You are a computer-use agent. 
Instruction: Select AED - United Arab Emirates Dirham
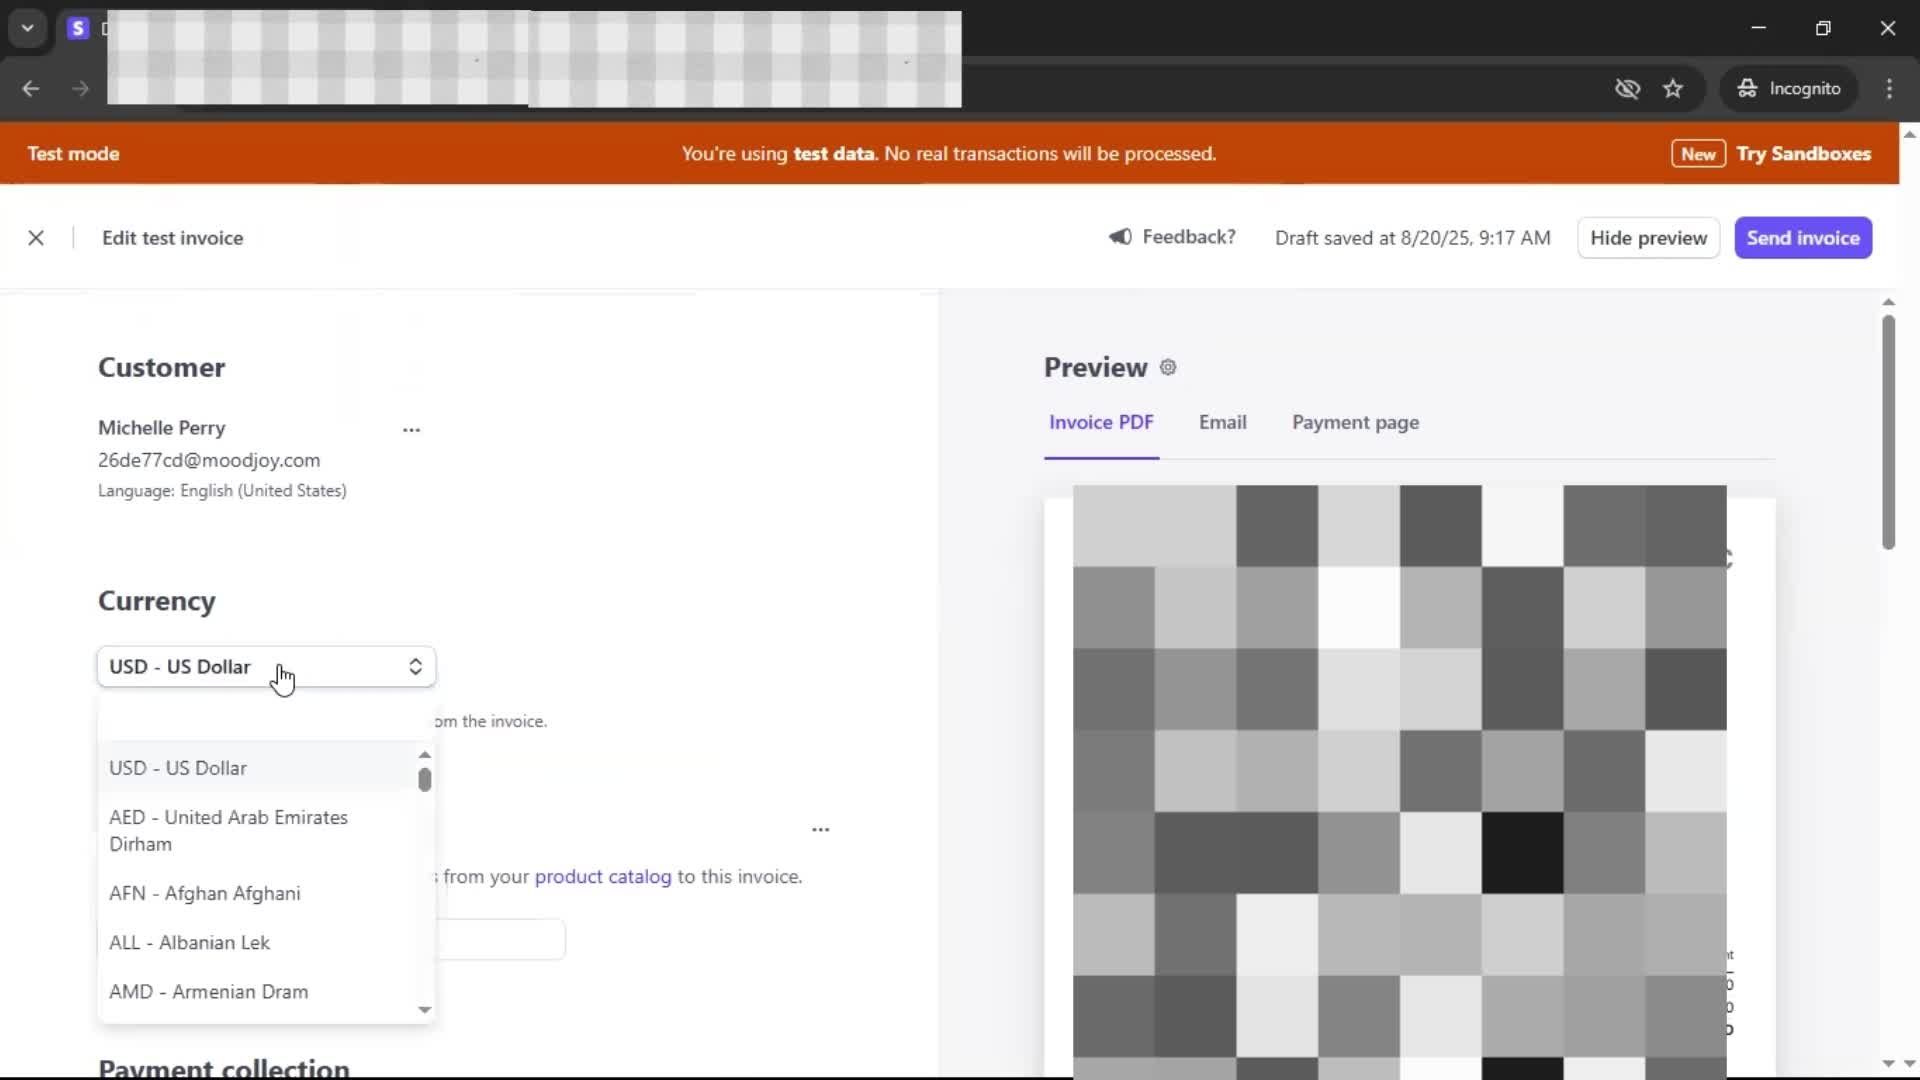pos(229,830)
